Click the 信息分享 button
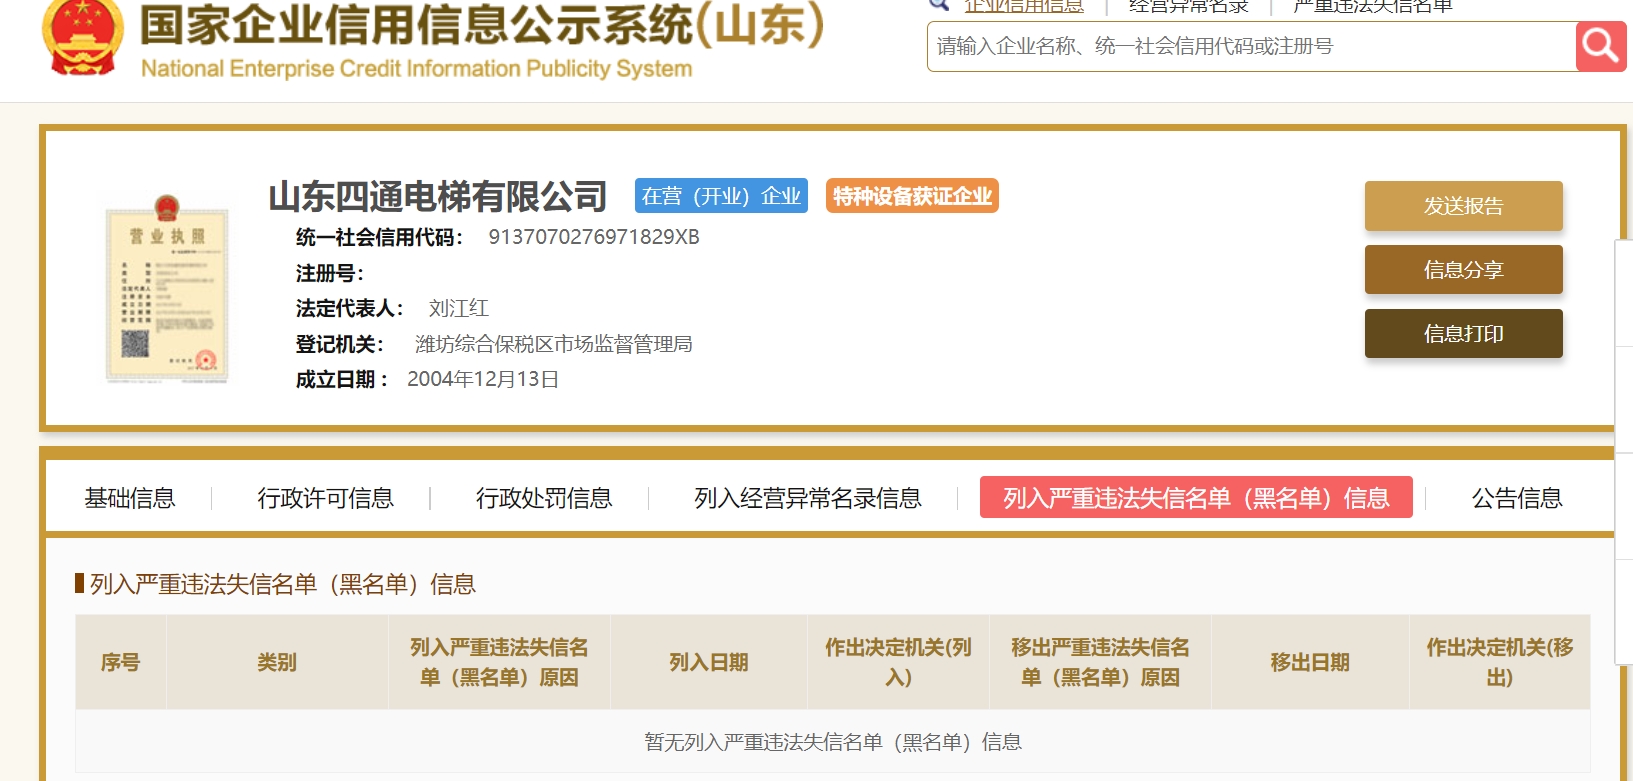 click(1463, 270)
